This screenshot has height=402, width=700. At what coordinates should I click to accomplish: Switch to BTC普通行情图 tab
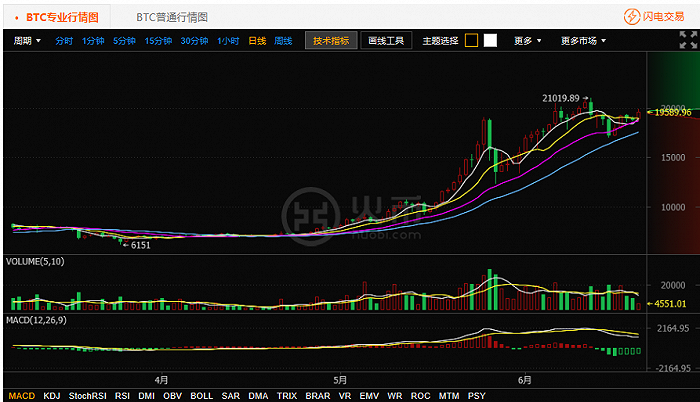click(x=172, y=17)
